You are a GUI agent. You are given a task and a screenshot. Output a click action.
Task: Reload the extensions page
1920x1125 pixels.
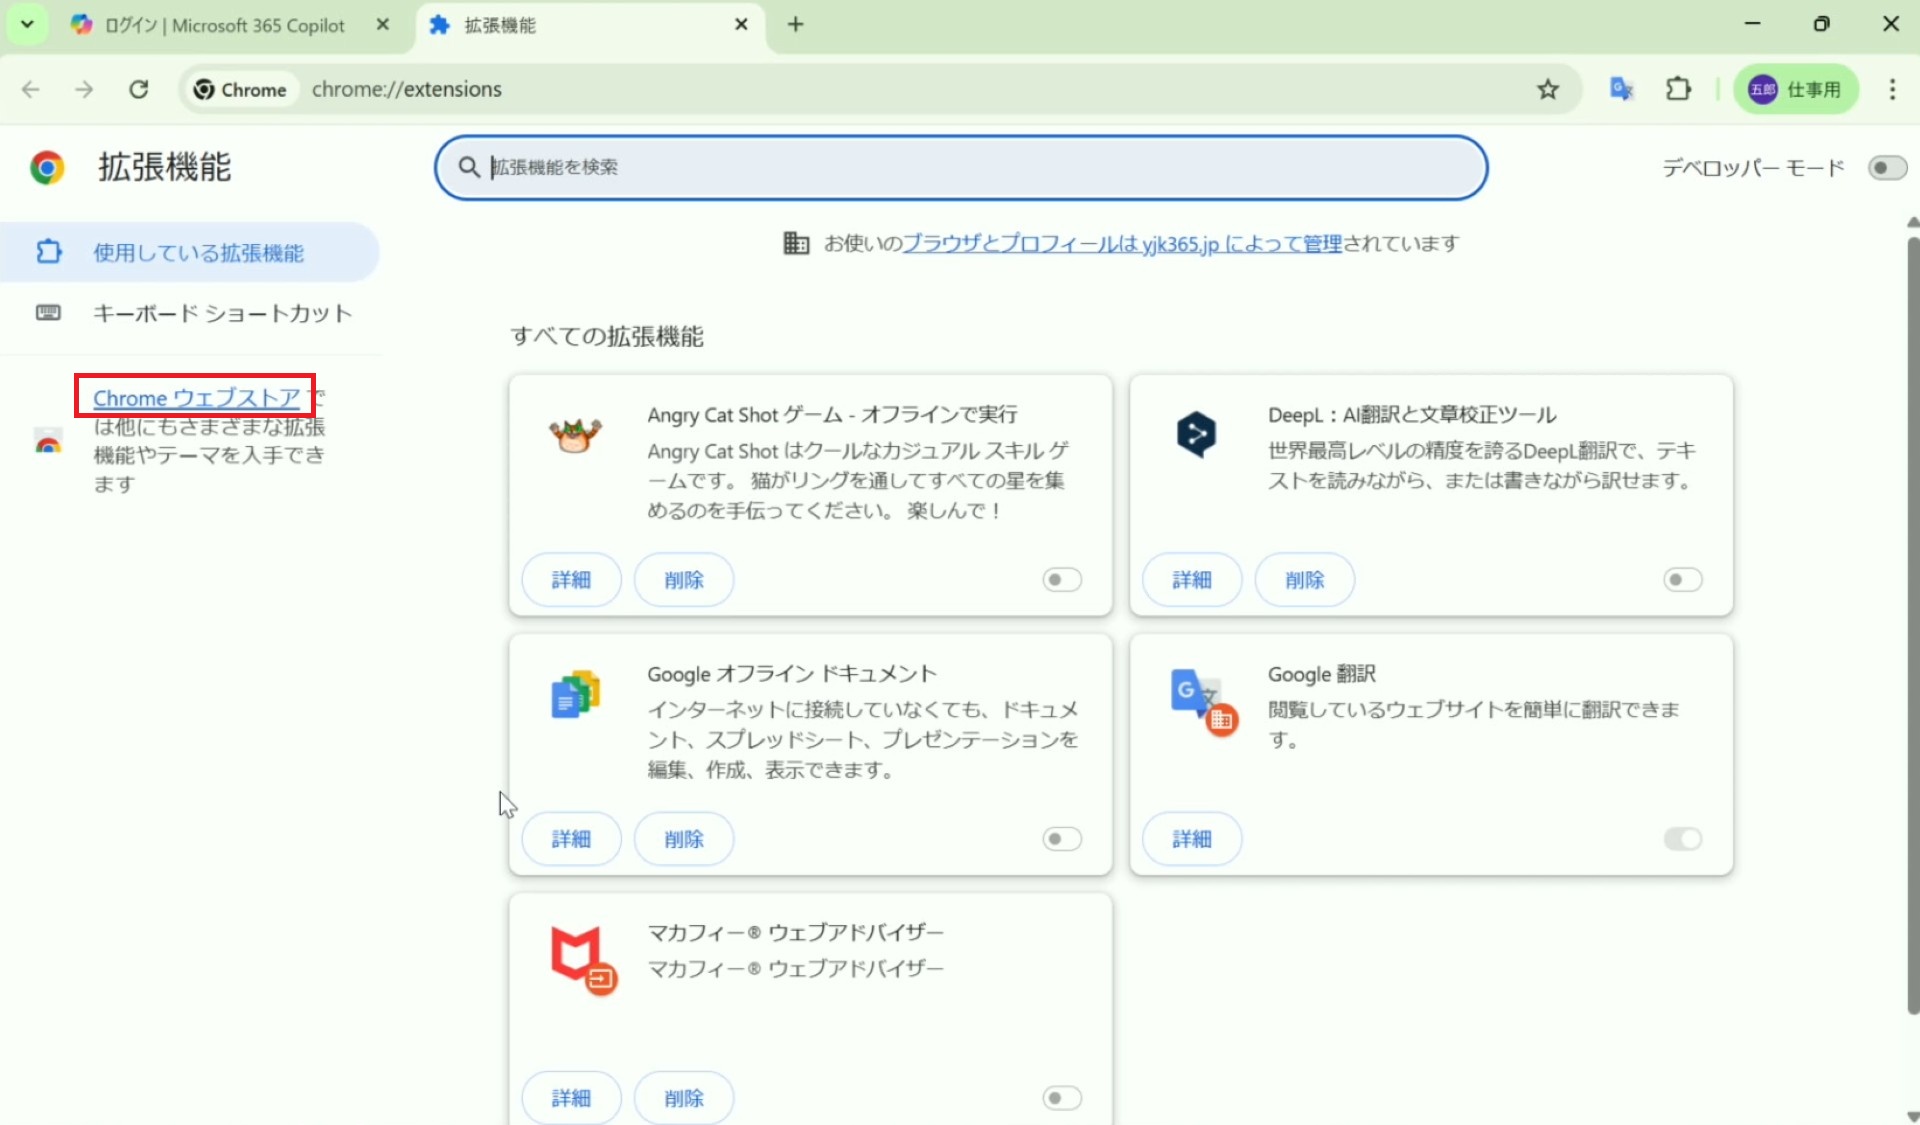139,89
